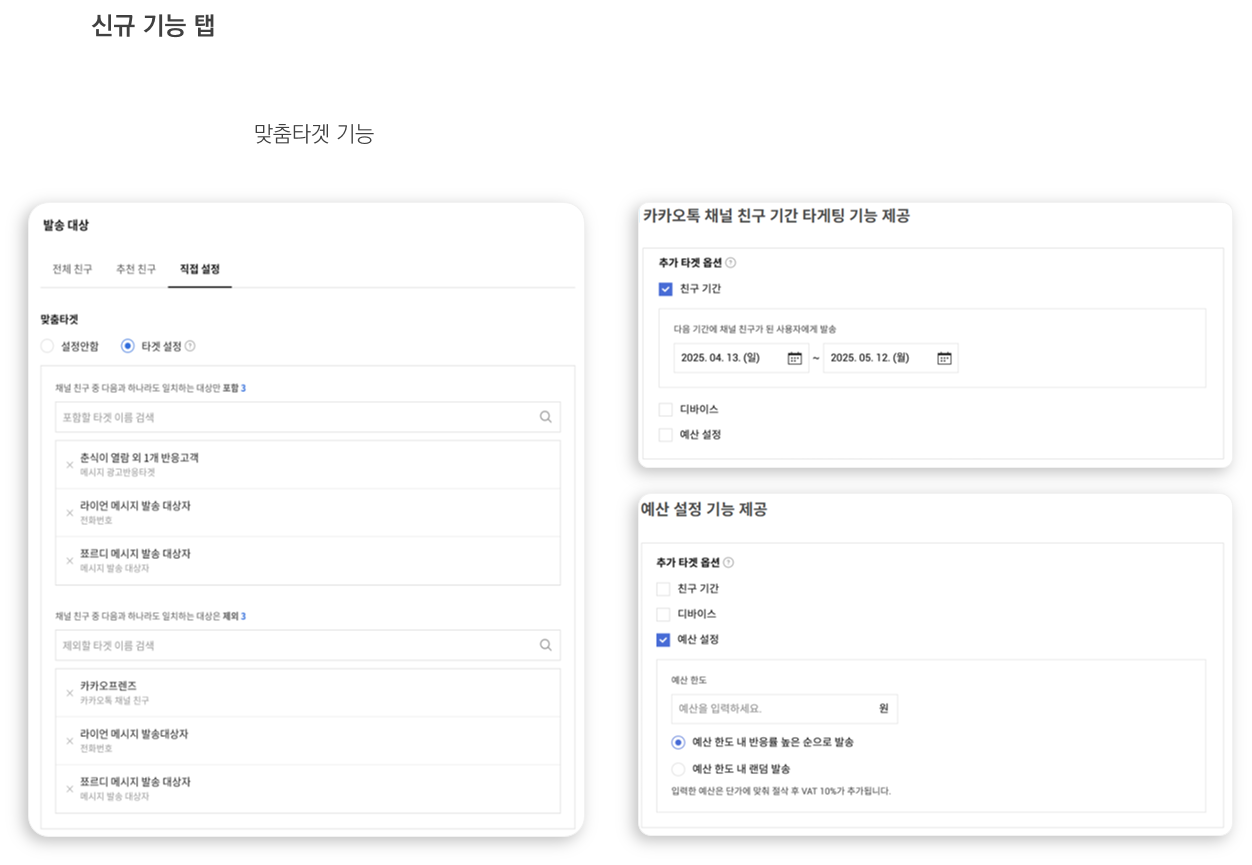The height and width of the screenshot is (865, 1252).
Task: Click the search icon in the 제외할 타겟 field
Action: (x=545, y=645)
